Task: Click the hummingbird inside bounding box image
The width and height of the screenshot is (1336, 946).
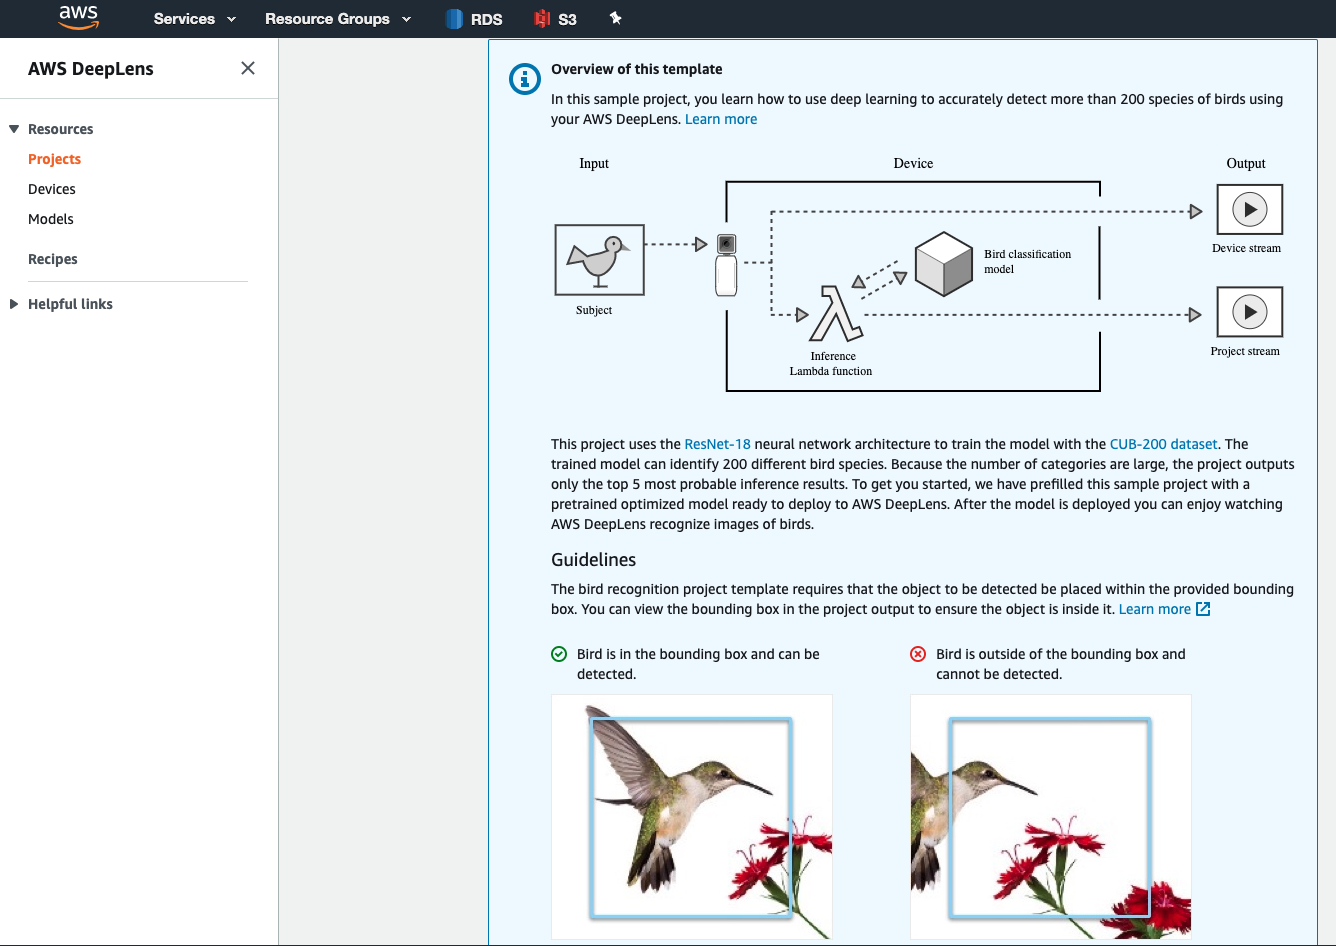Action: click(x=691, y=816)
